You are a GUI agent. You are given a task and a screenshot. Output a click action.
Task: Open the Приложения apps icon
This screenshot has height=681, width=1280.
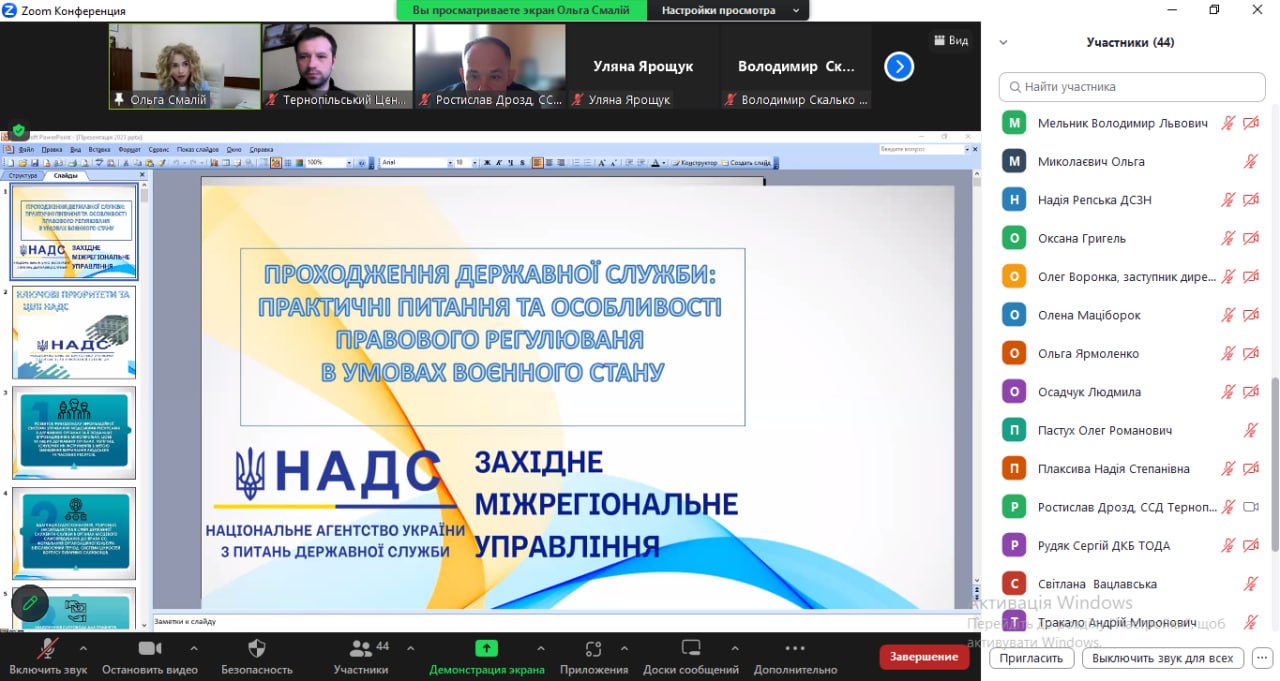[x=594, y=648]
